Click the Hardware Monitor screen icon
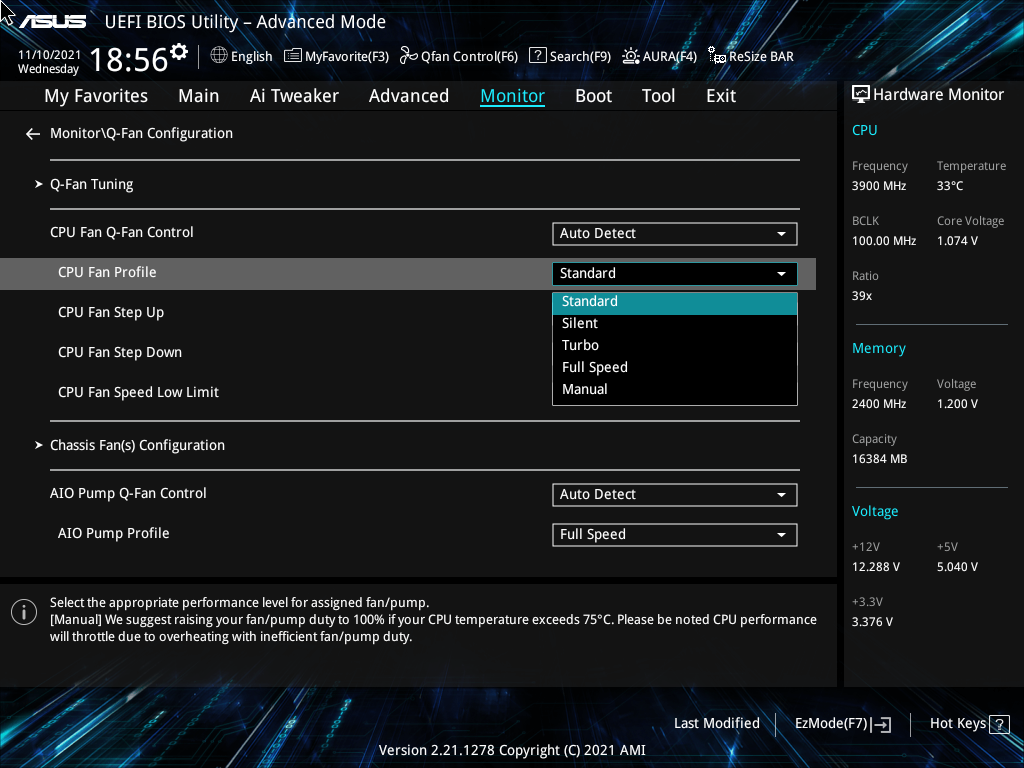Image resolution: width=1024 pixels, height=768 pixels. [x=861, y=95]
